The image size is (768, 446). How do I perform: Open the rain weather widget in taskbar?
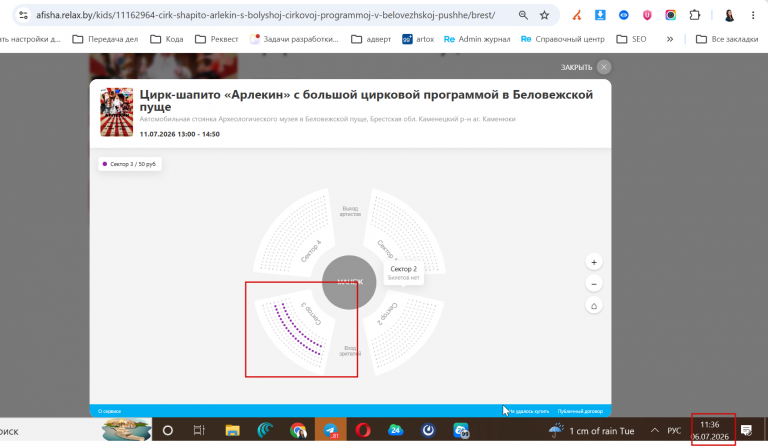click(x=591, y=431)
